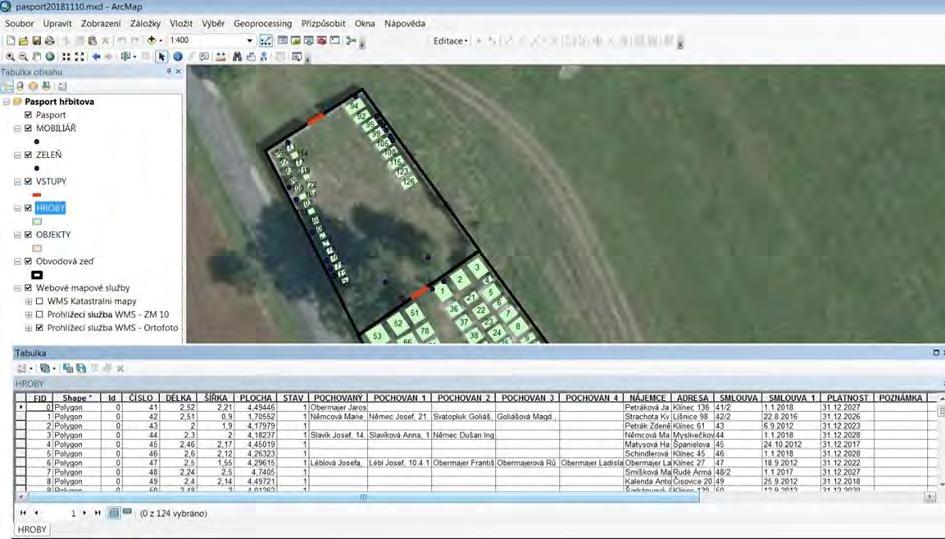Click the Add Data button
Screen dimensions: 945x539
[151, 40]
